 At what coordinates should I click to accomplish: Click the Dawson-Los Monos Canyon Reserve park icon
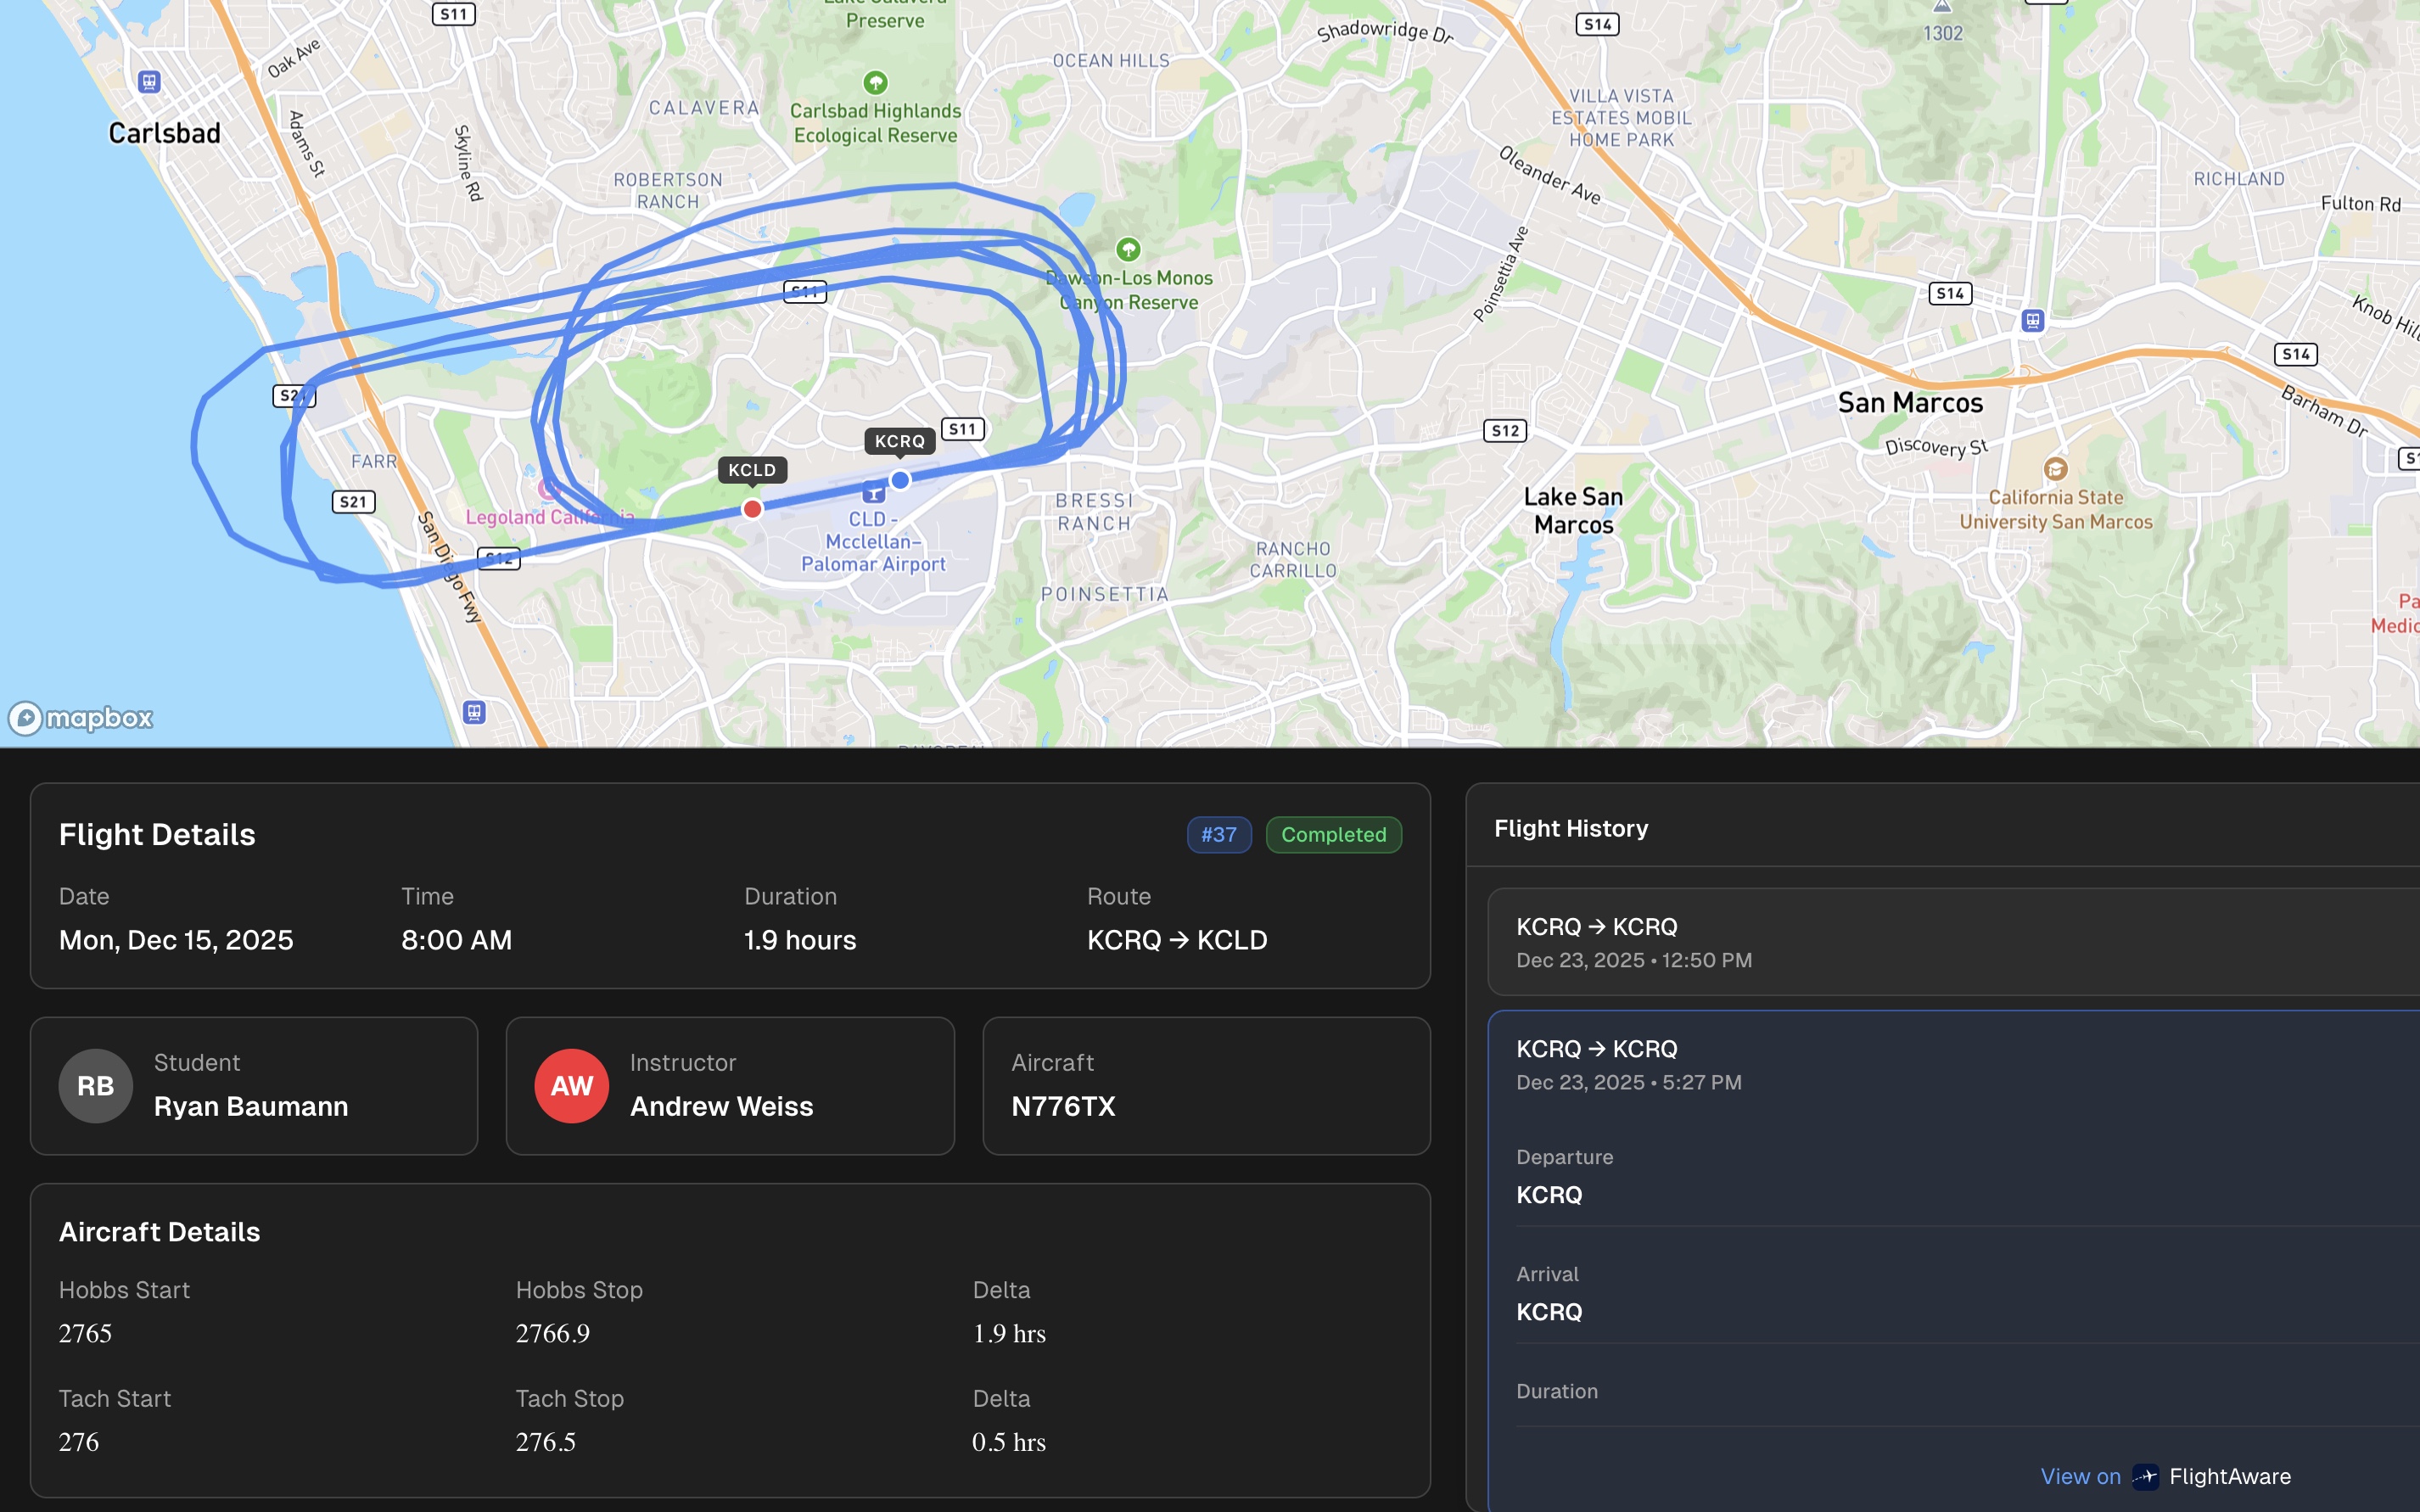coord(1128,248)
